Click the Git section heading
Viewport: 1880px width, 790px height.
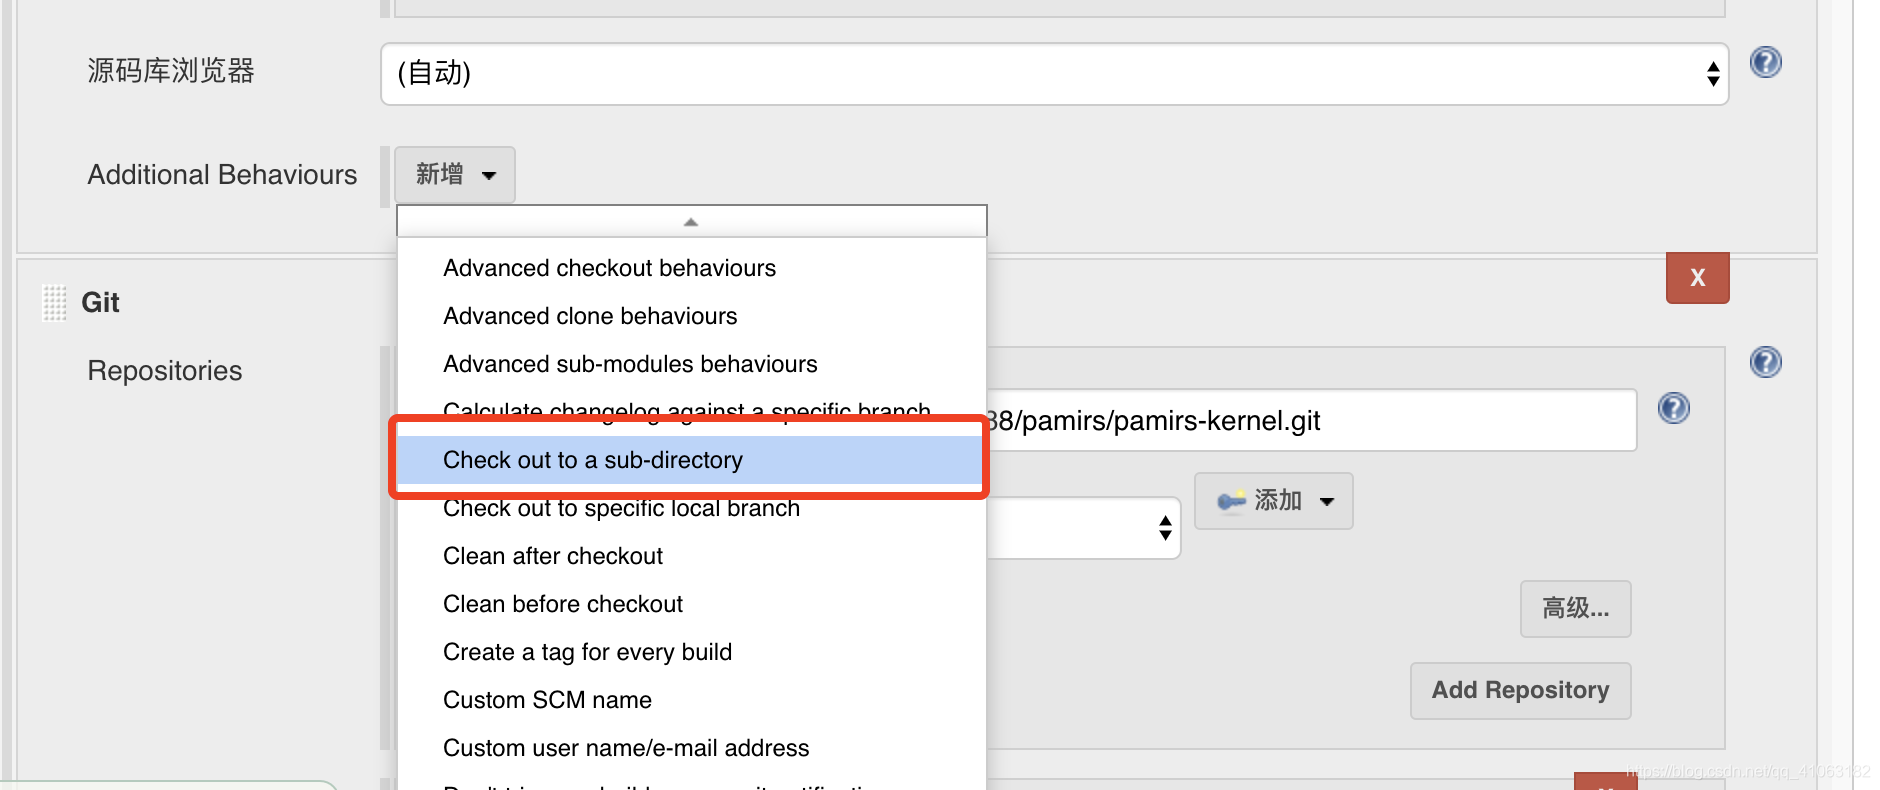100,302
